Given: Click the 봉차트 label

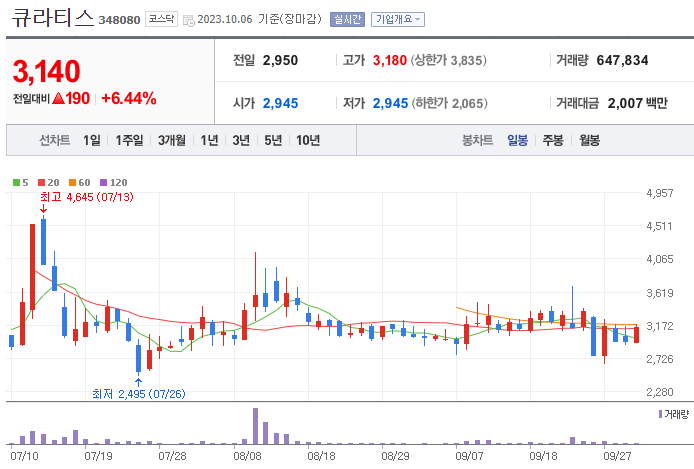Looking at the screenshot, I should pos(478,141).
